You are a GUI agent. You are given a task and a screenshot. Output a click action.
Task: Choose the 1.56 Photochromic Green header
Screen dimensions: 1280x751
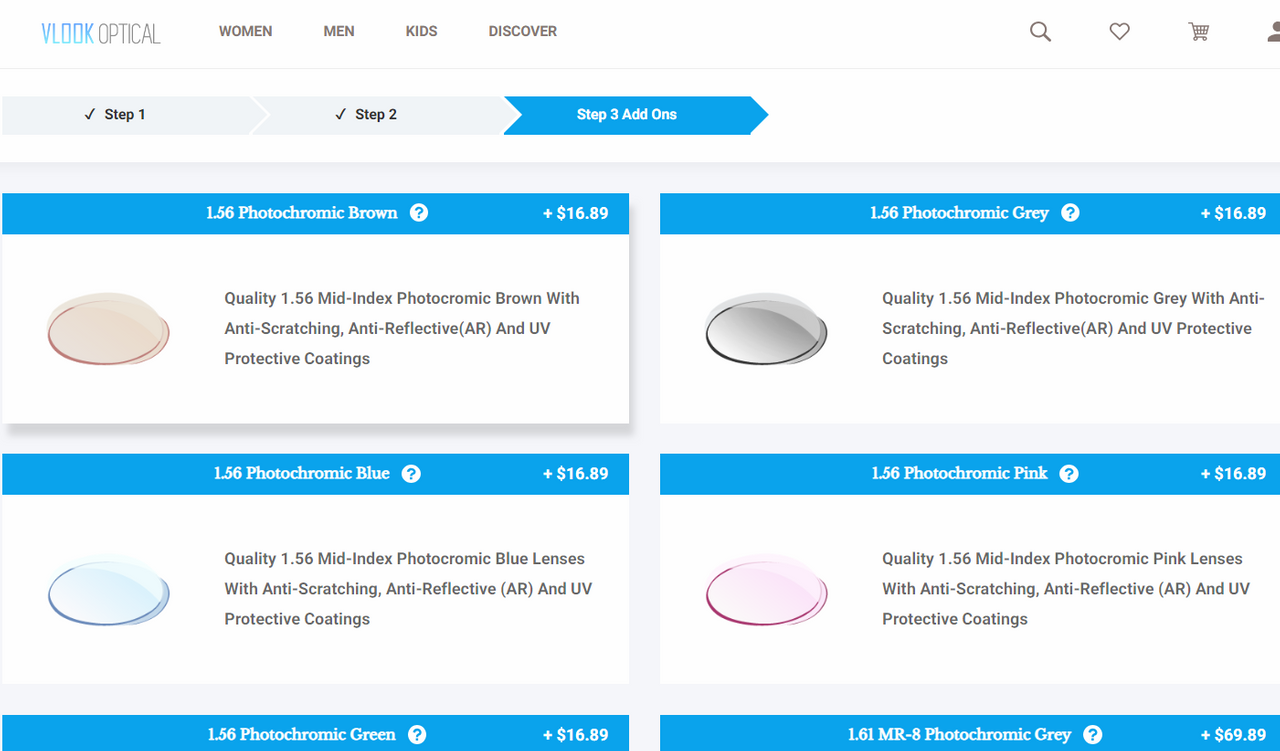316,734
